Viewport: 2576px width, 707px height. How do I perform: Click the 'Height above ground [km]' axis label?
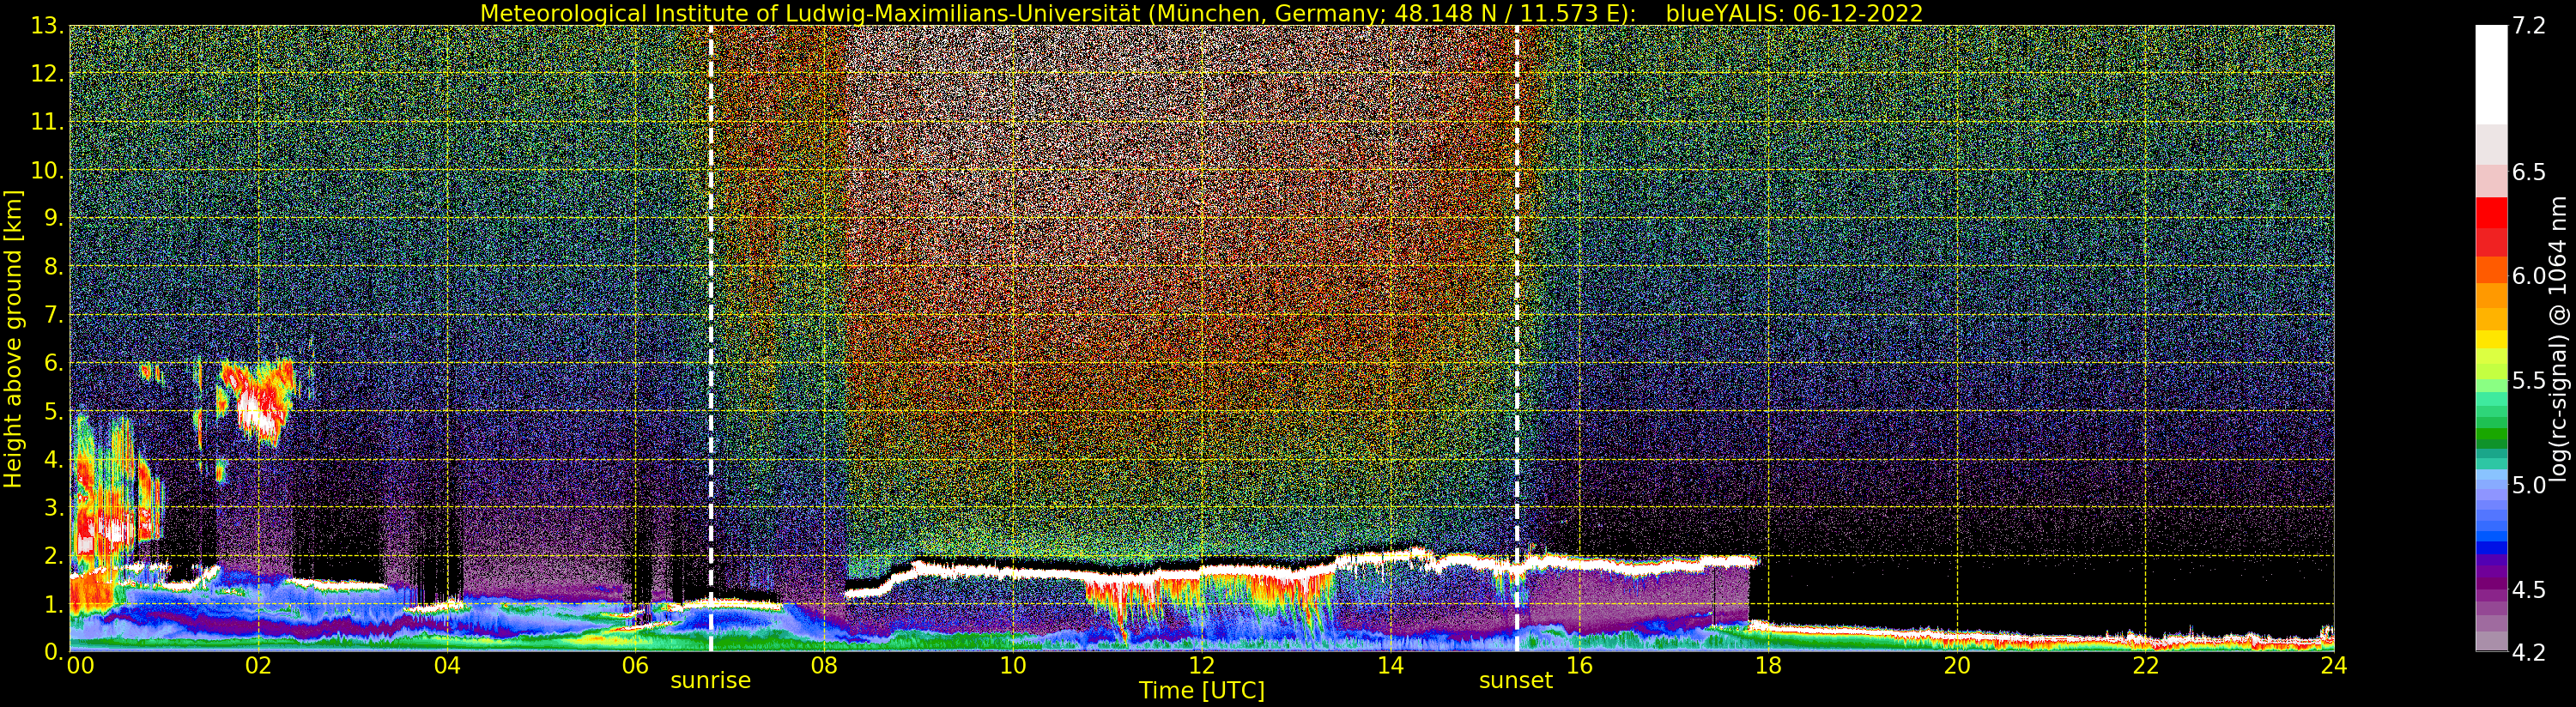(13, 338)
